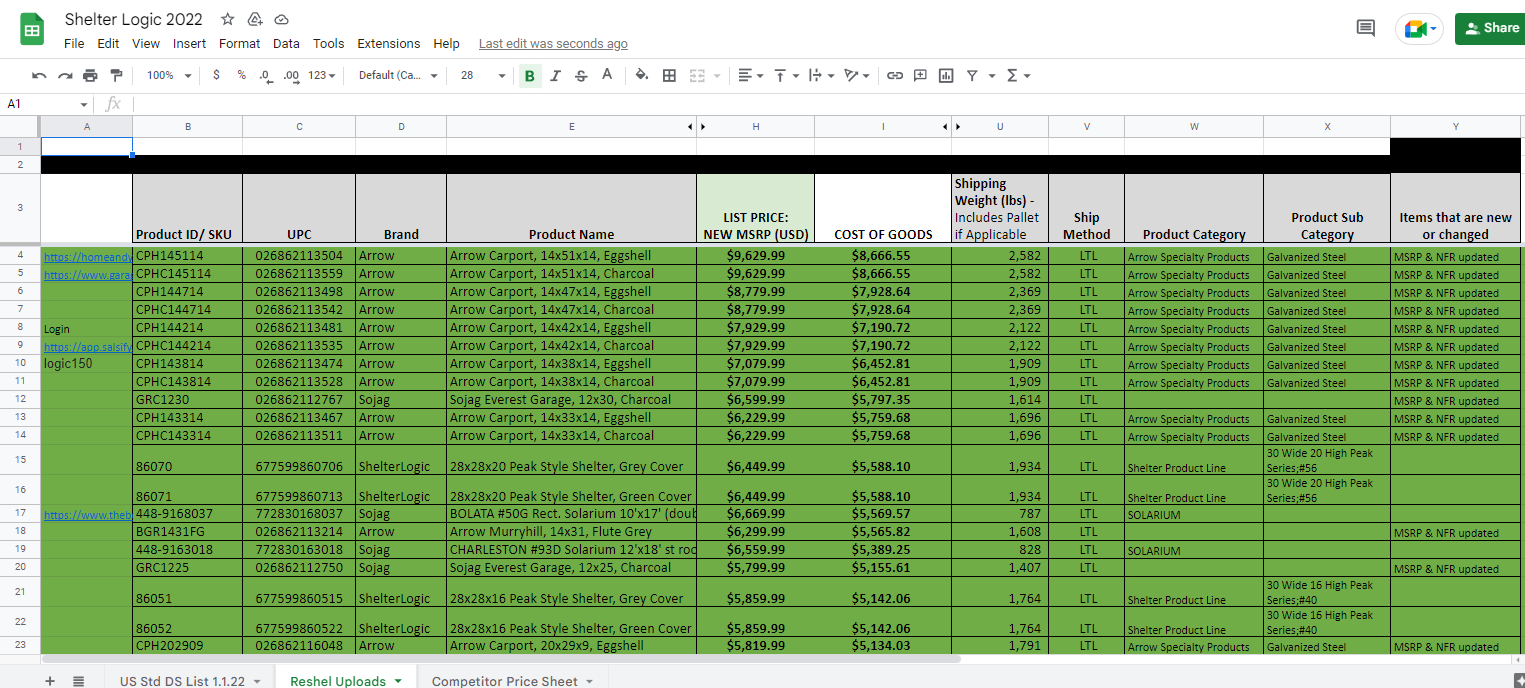Expand hidden columns left of column U

pyautogui.click(x=959, y=127)
